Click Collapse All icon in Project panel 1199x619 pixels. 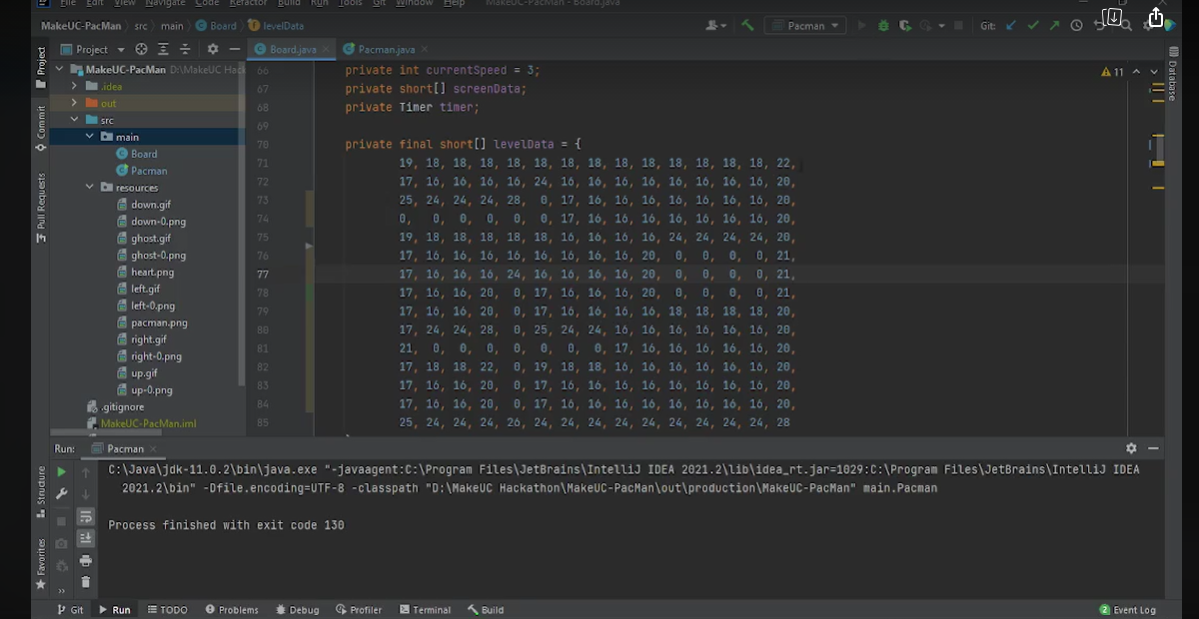[x=184, y=49]
